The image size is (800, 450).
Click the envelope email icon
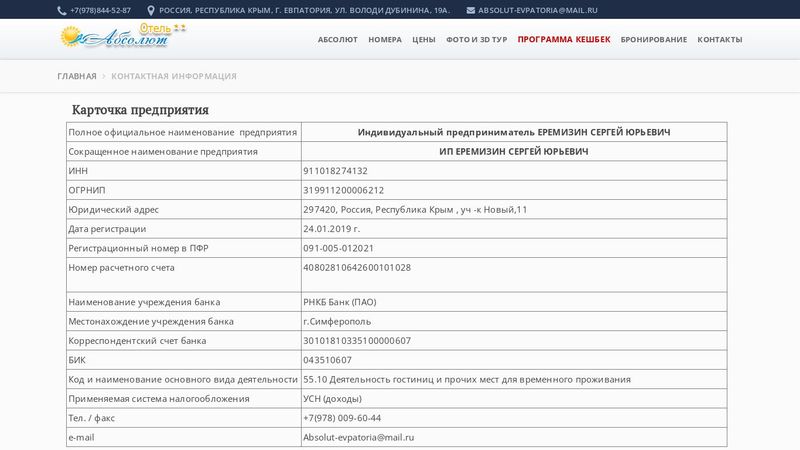[470, 10]
